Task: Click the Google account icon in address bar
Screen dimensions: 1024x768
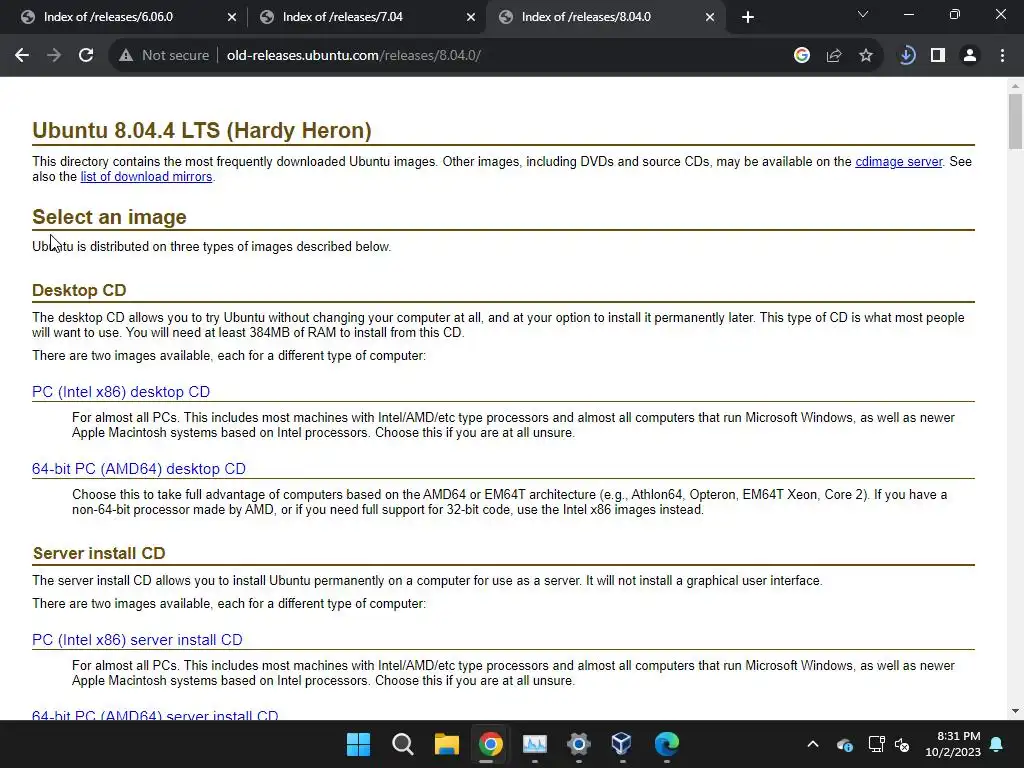Action: click(x=802, y=56)
